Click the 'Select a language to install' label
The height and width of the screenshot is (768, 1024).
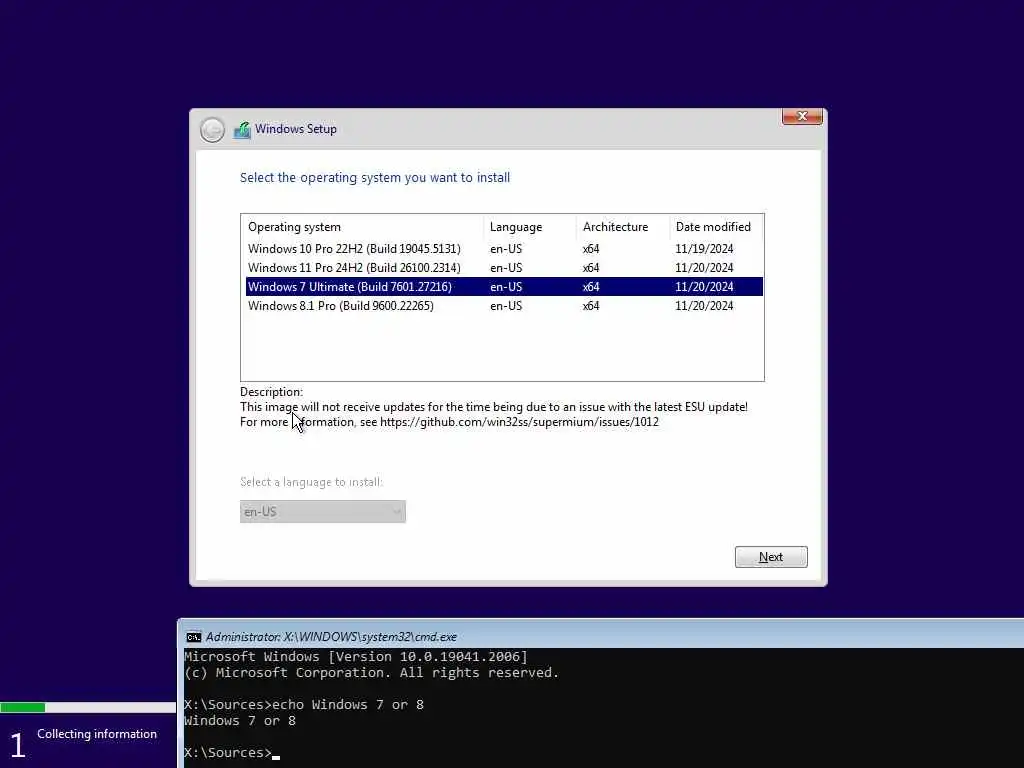(312, 482)
